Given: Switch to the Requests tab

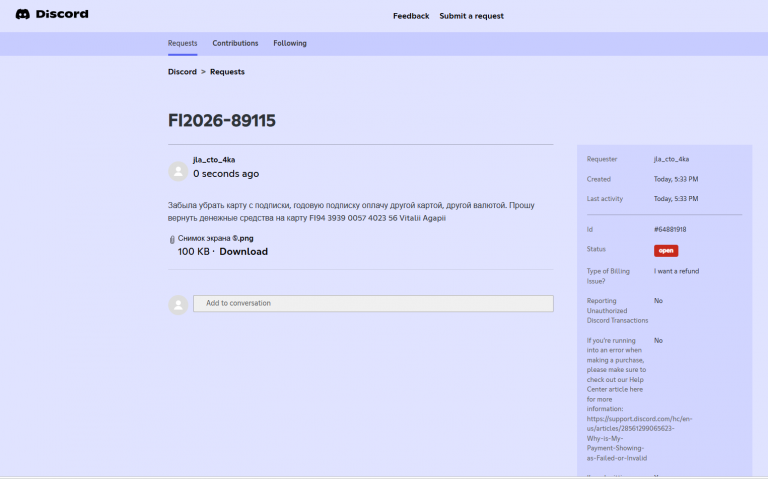Looking at the screenshot, I should 182,44.
